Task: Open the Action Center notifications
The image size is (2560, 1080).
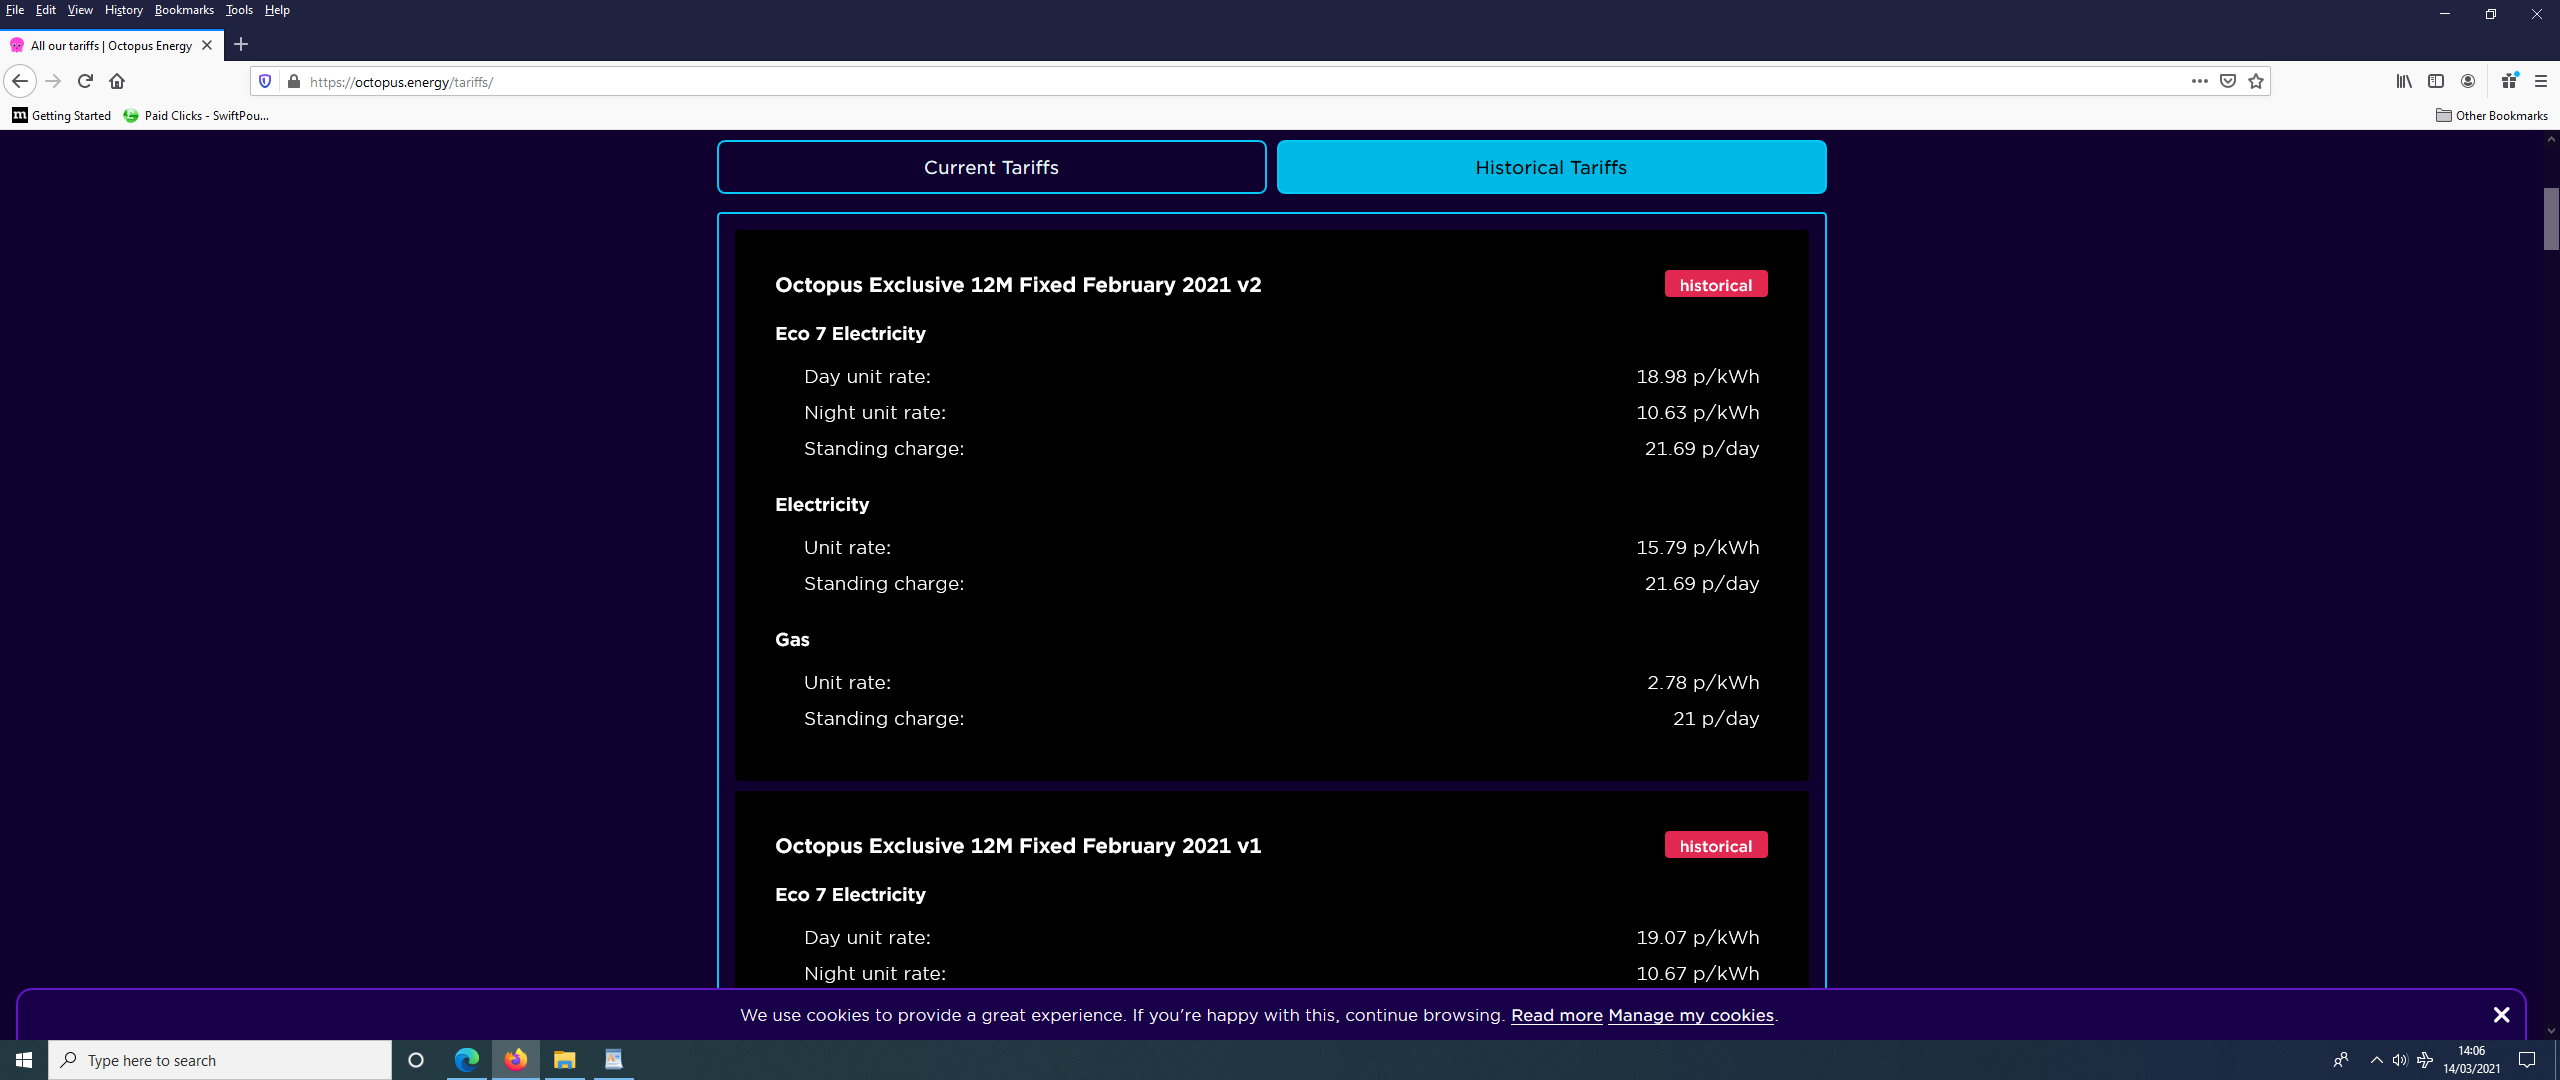Action: (2527, 1060)
